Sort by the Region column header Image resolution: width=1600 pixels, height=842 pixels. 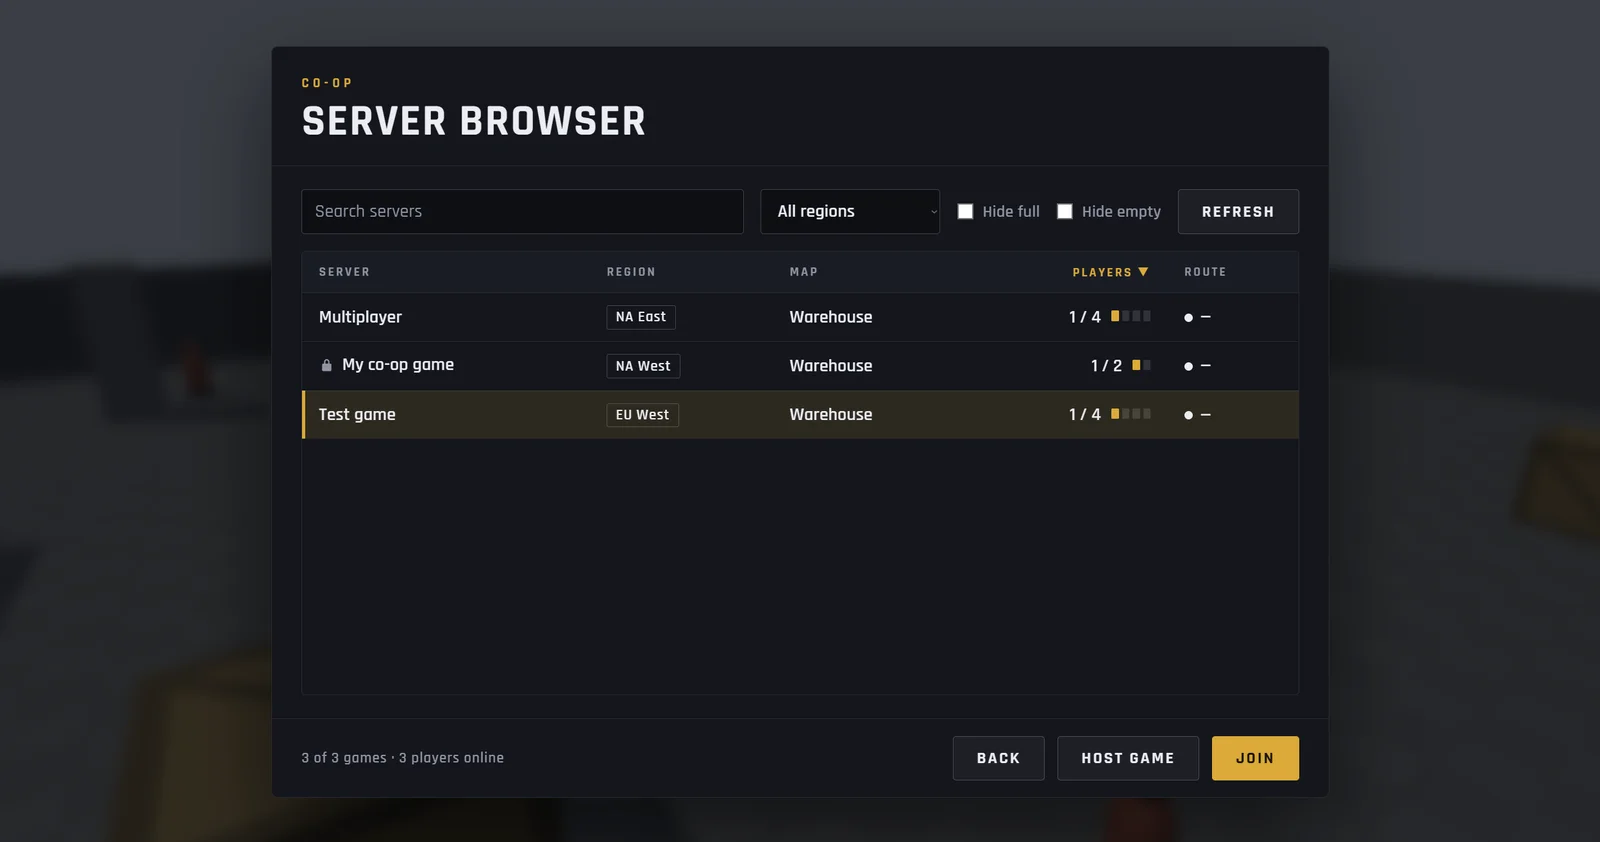click(x=631, y=272)
